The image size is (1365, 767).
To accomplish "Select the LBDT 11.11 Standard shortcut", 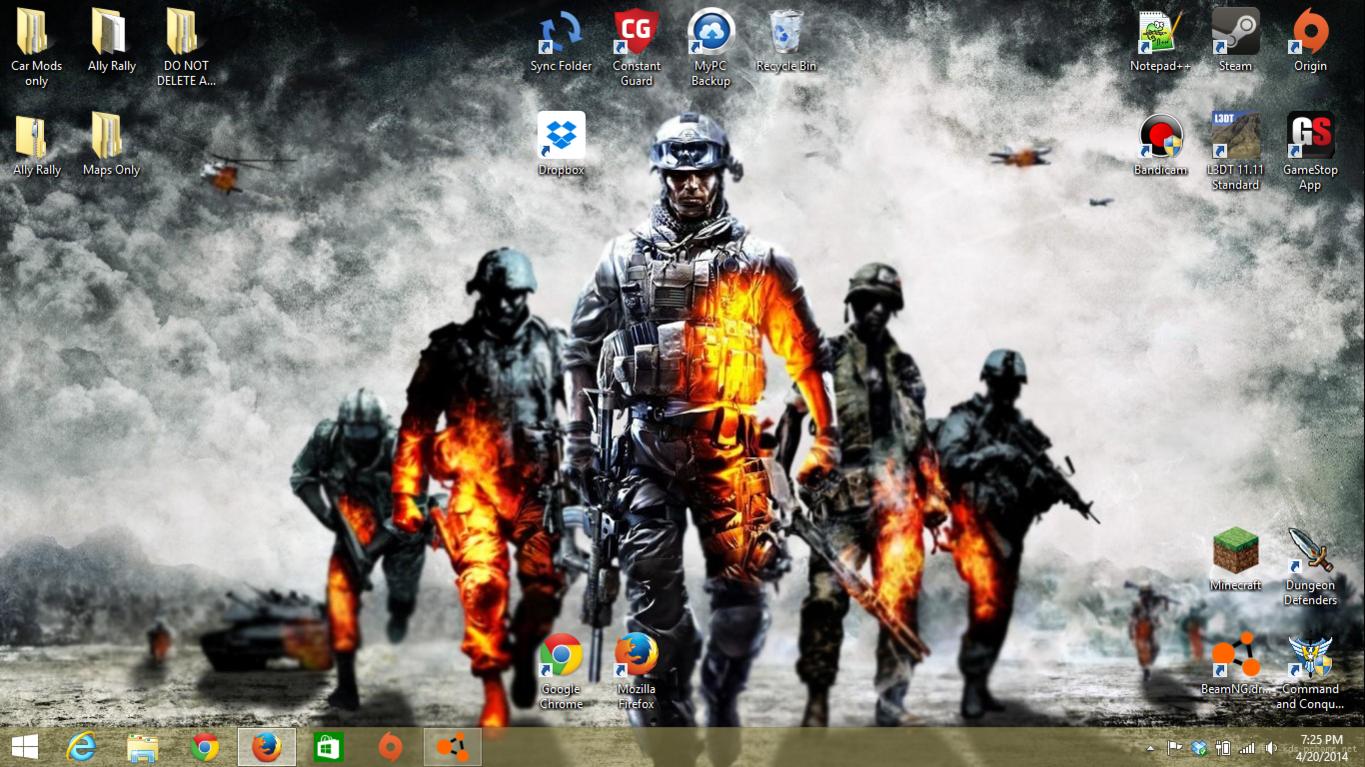I will click(1235, 151).
